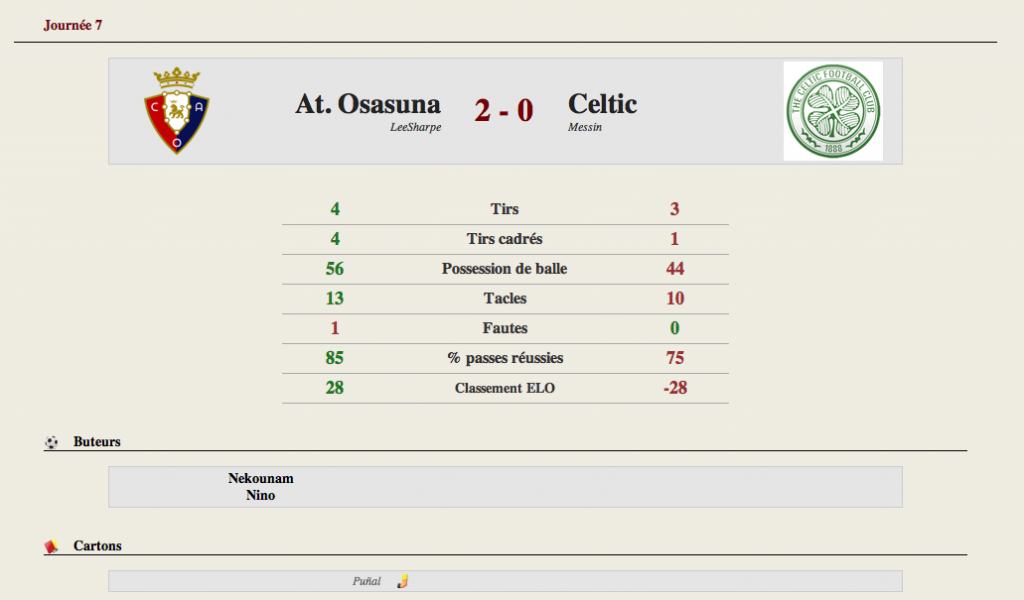Click the Celtic Football Club logo
Screen dimensions: 1024x600
click(833, 111)
